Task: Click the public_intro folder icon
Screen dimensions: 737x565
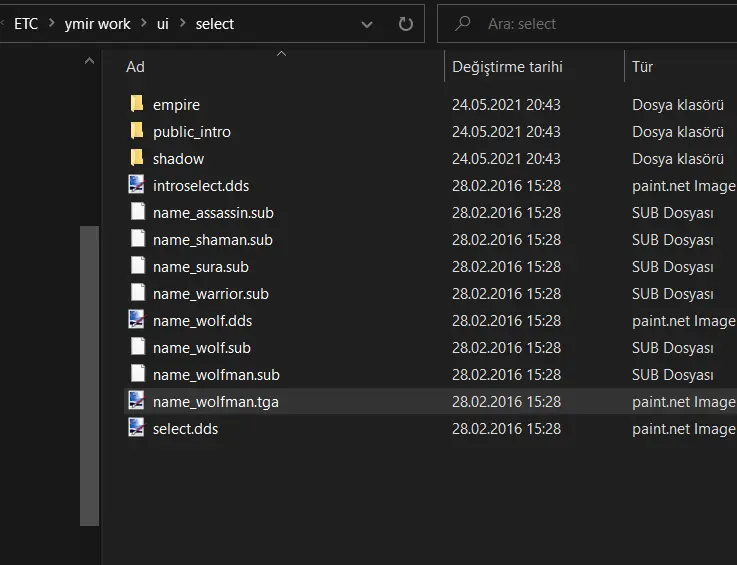Action: (x=137, y=131)
